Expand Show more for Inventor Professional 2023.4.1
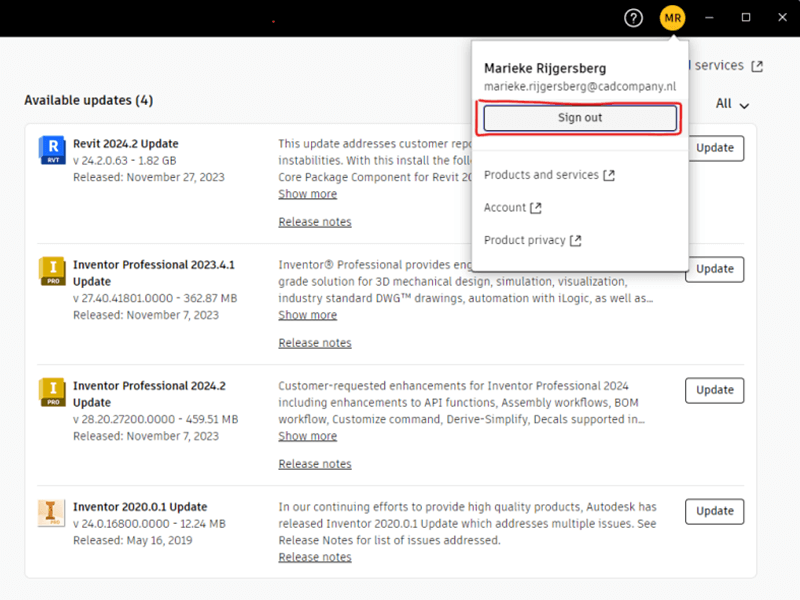800x600 pixels. coord(307,315)
